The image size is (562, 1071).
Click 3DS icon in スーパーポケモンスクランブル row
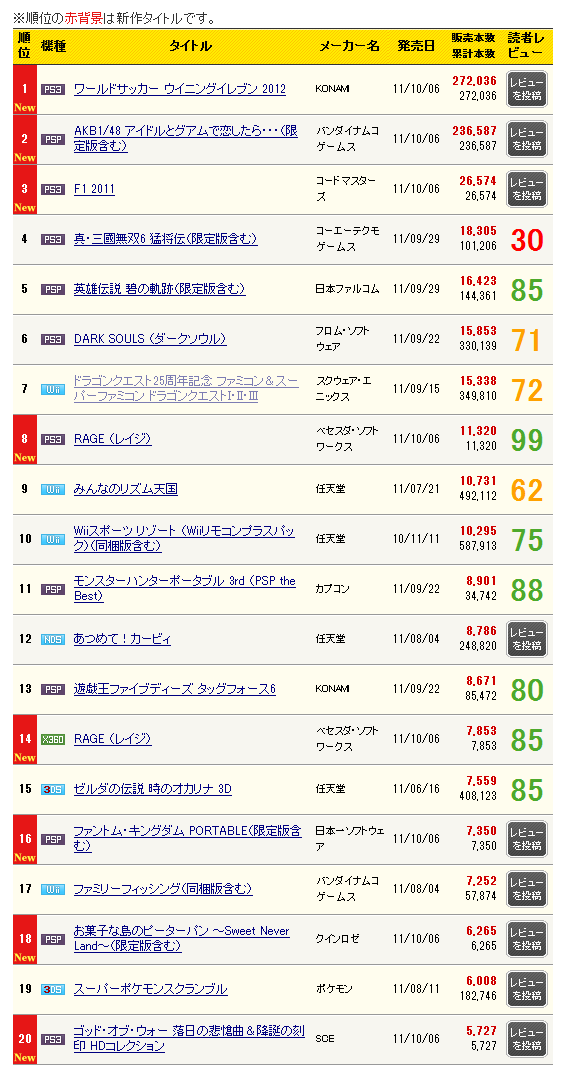(53, 989)
